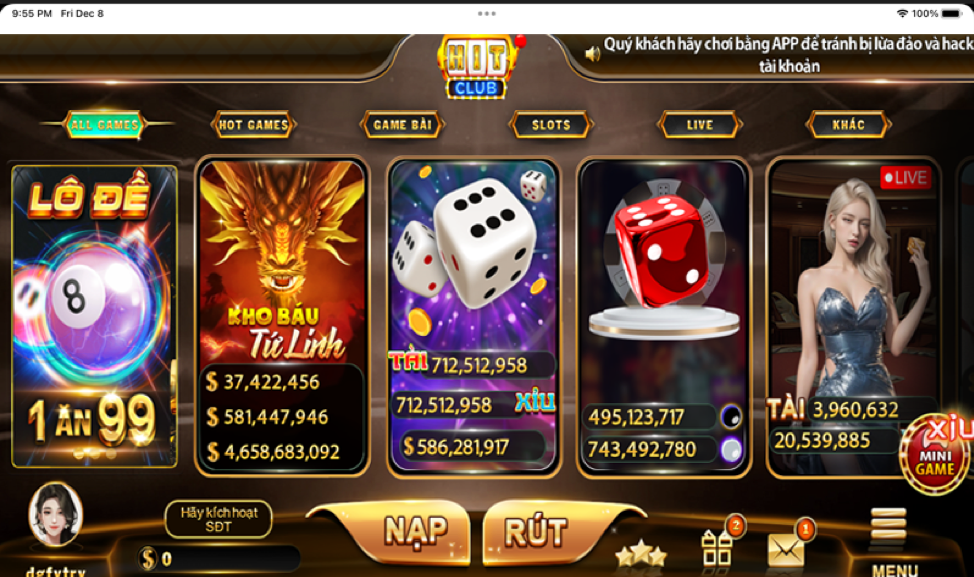Click the NẠP deposit button
Viewport: 974px width, 577px height.
(x=416, y=533)
